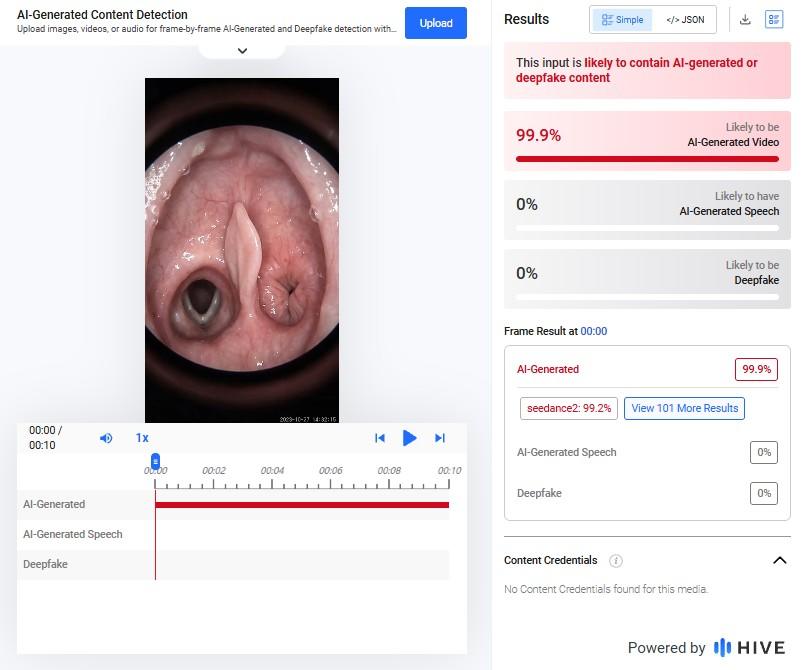Screen dimensions: 807x670
Task: Click the AI-Generated timeline track label
Action: click(54, 504)
